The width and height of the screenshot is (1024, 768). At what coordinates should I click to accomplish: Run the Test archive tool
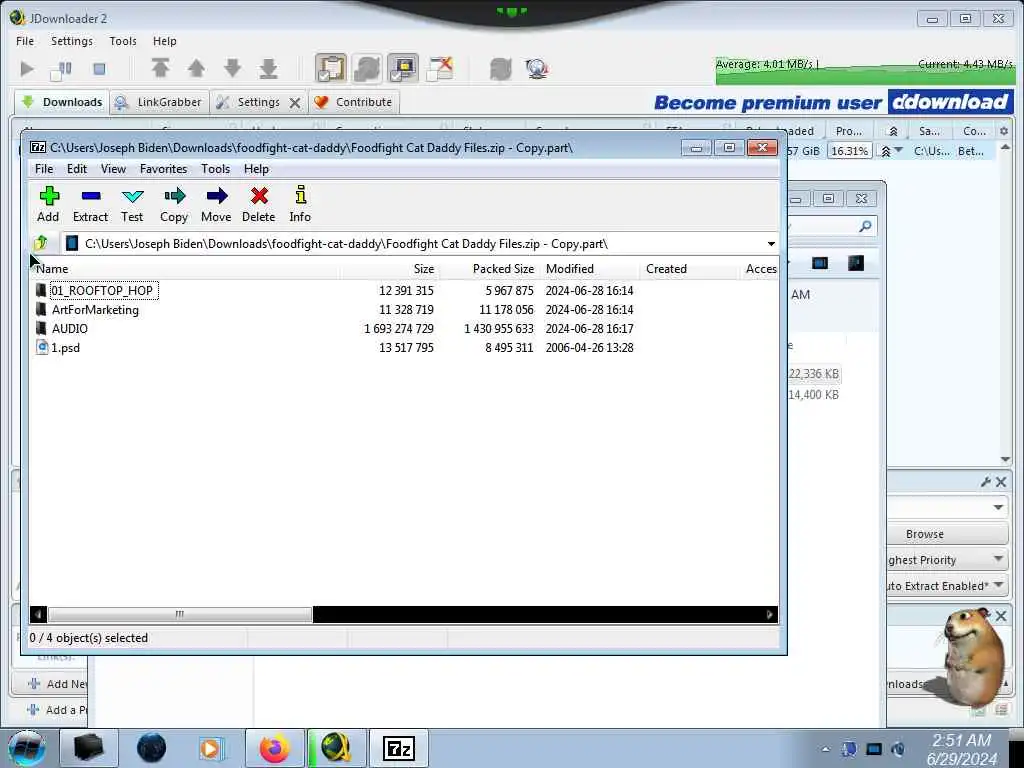click(132, 204)
